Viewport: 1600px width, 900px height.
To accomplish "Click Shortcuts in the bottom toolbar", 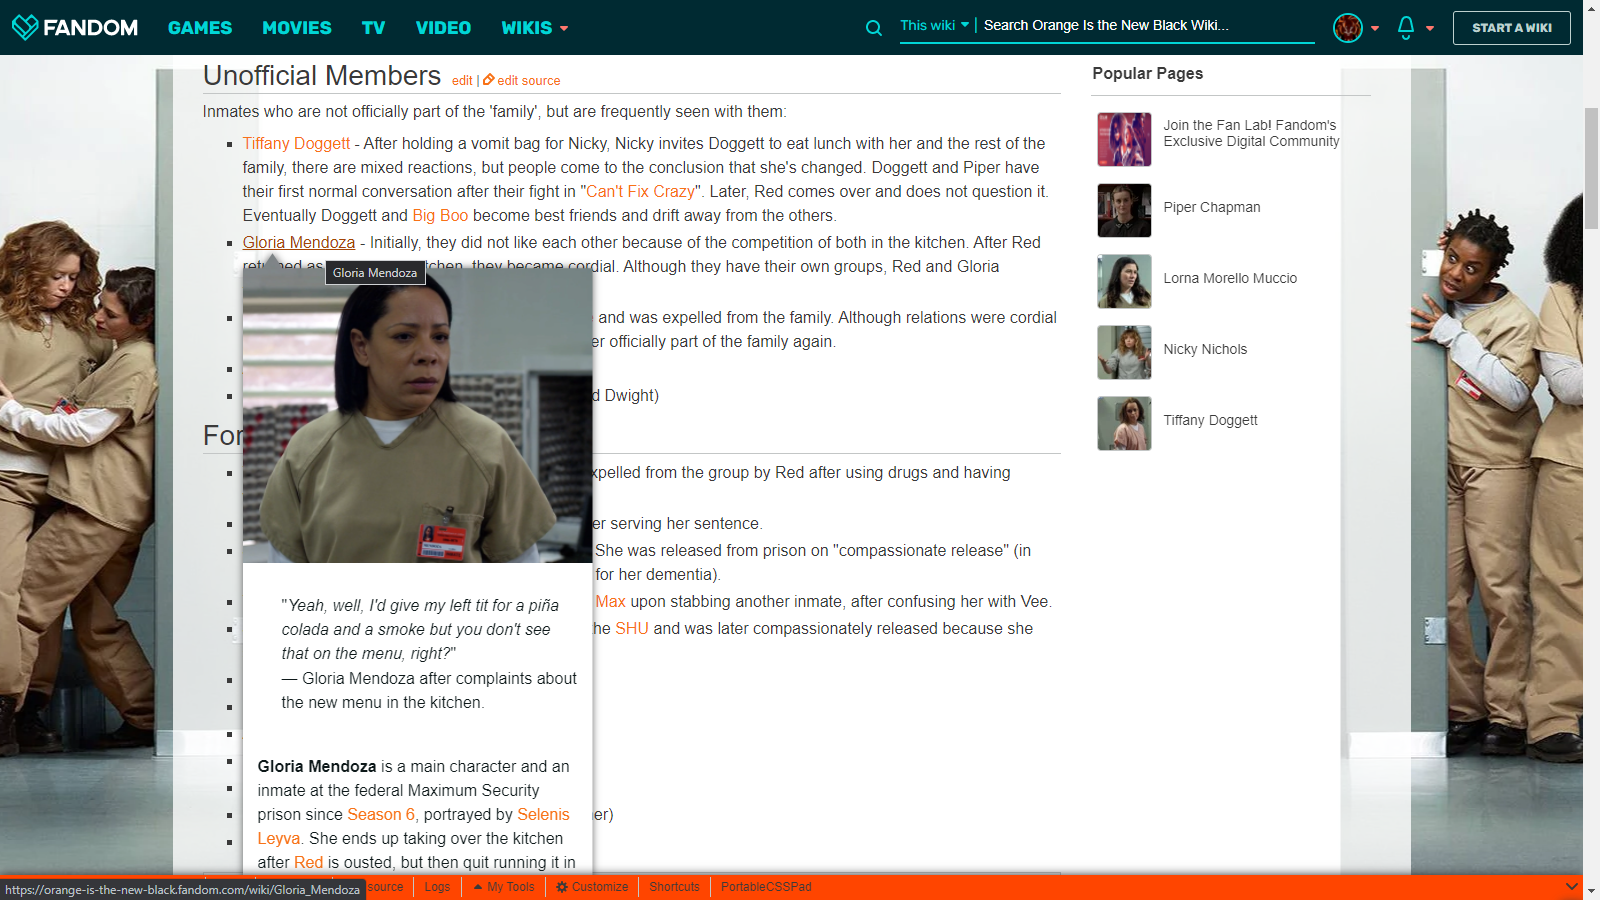I will click(675, 887).
